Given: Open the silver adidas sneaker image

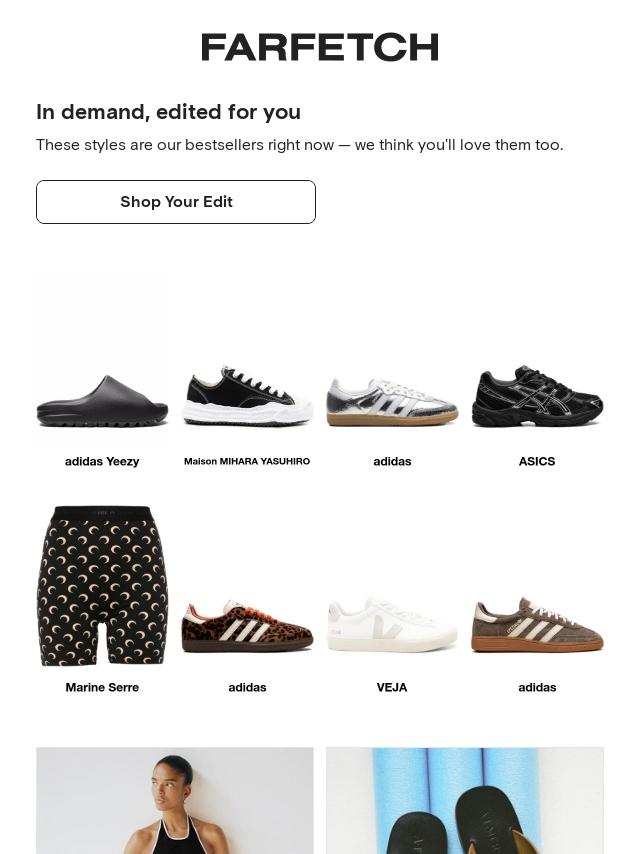Looking at the screenshot, I should click(x=392, y=402).
